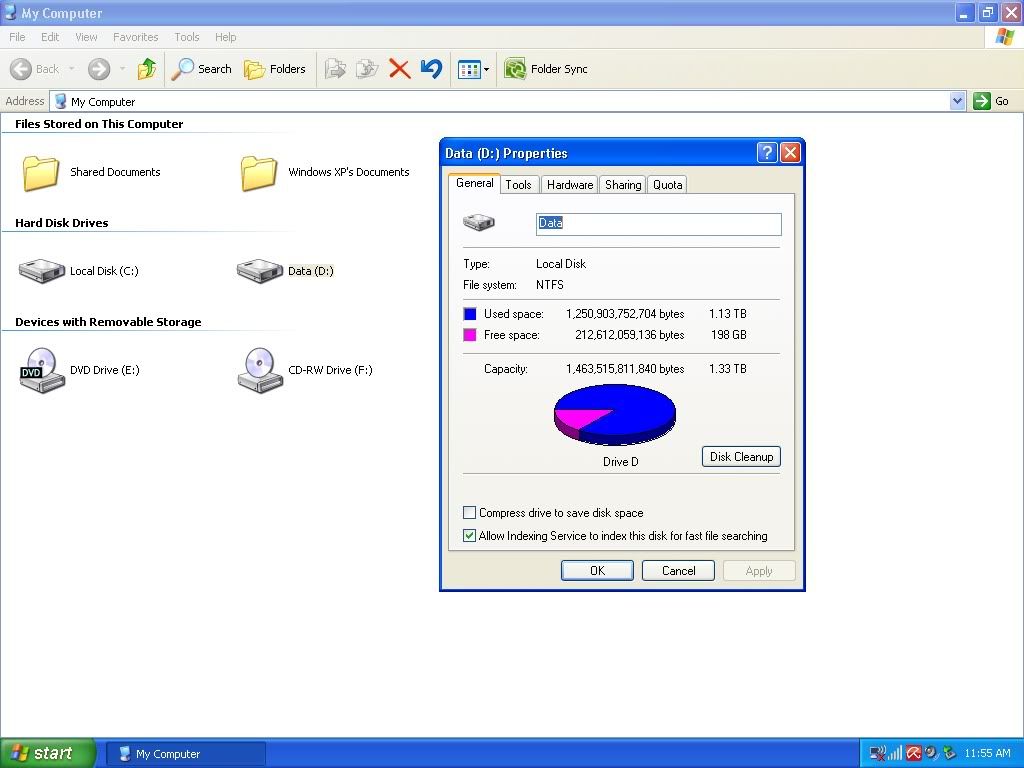Click the red antivirus tray icon

(913, 754)
